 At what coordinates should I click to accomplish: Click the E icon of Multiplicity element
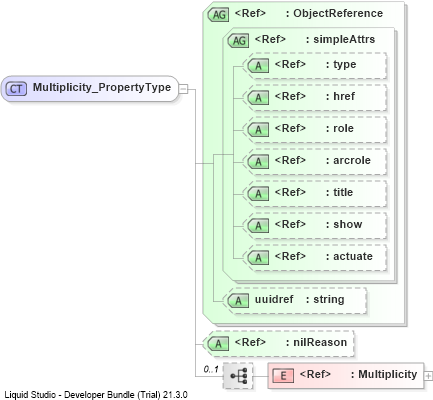point(283,376)
